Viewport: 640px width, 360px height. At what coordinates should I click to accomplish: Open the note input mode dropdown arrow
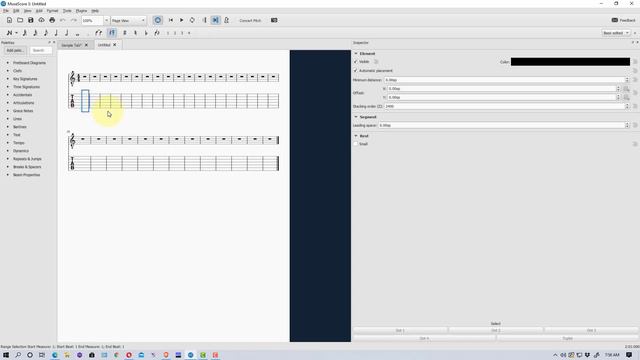16,33
